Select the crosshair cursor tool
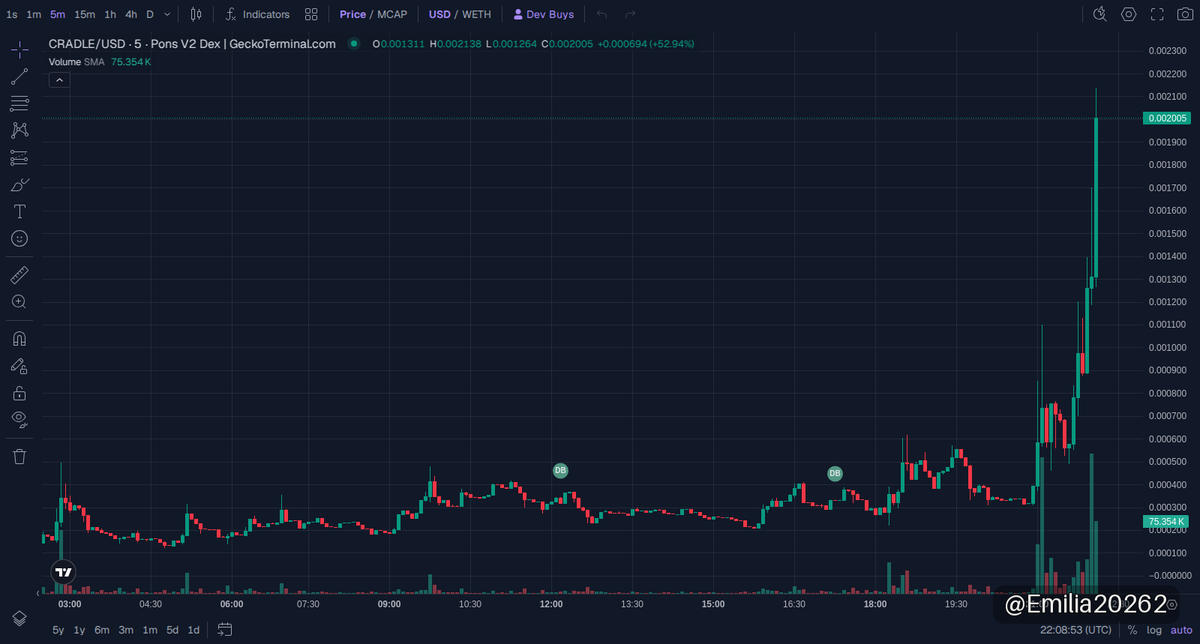This screenshot has width=1200, height=644. [19, 50]
